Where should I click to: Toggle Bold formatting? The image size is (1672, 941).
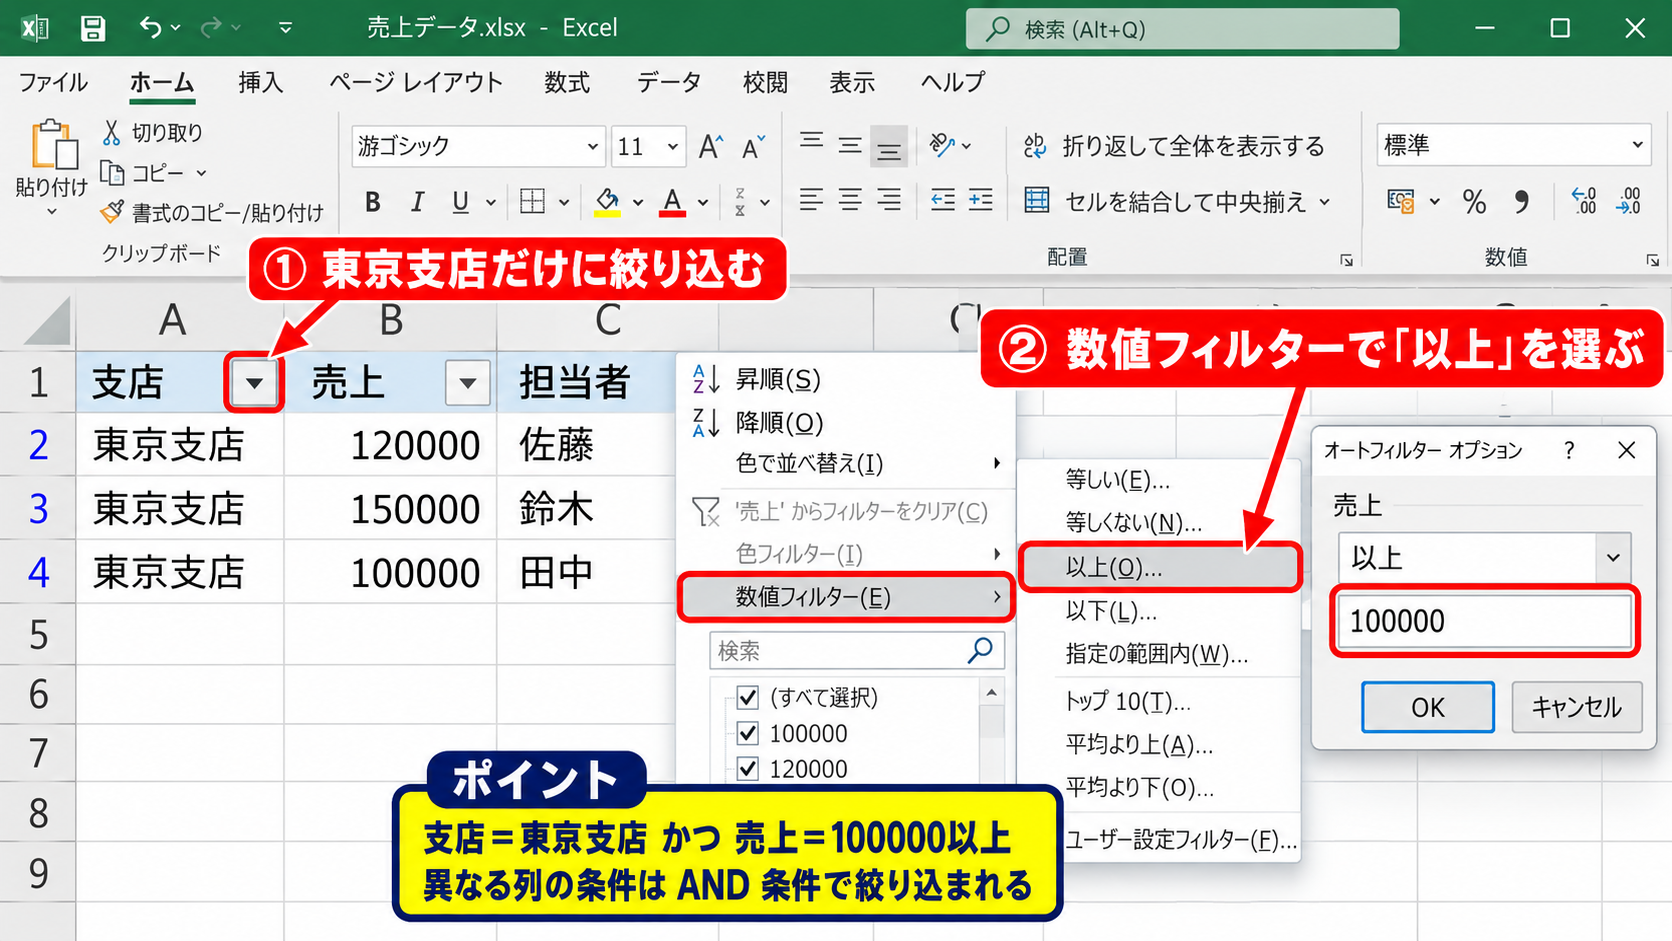(373, 202)
